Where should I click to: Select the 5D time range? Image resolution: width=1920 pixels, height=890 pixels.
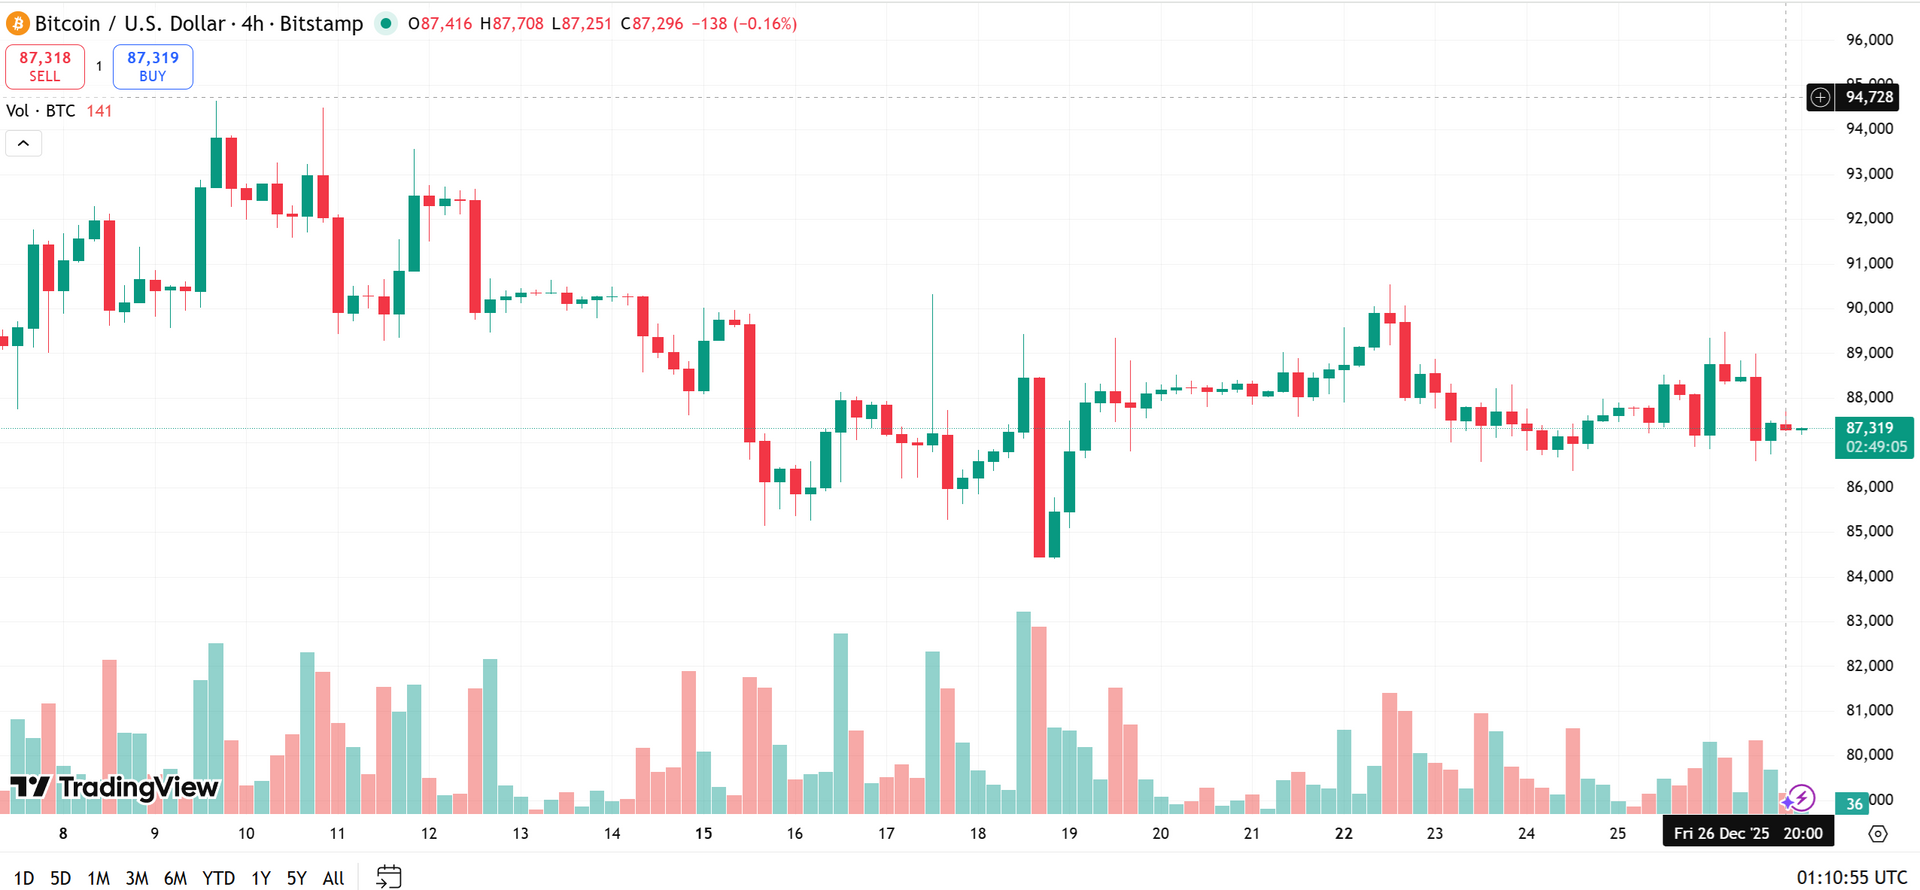coord(61,878)
